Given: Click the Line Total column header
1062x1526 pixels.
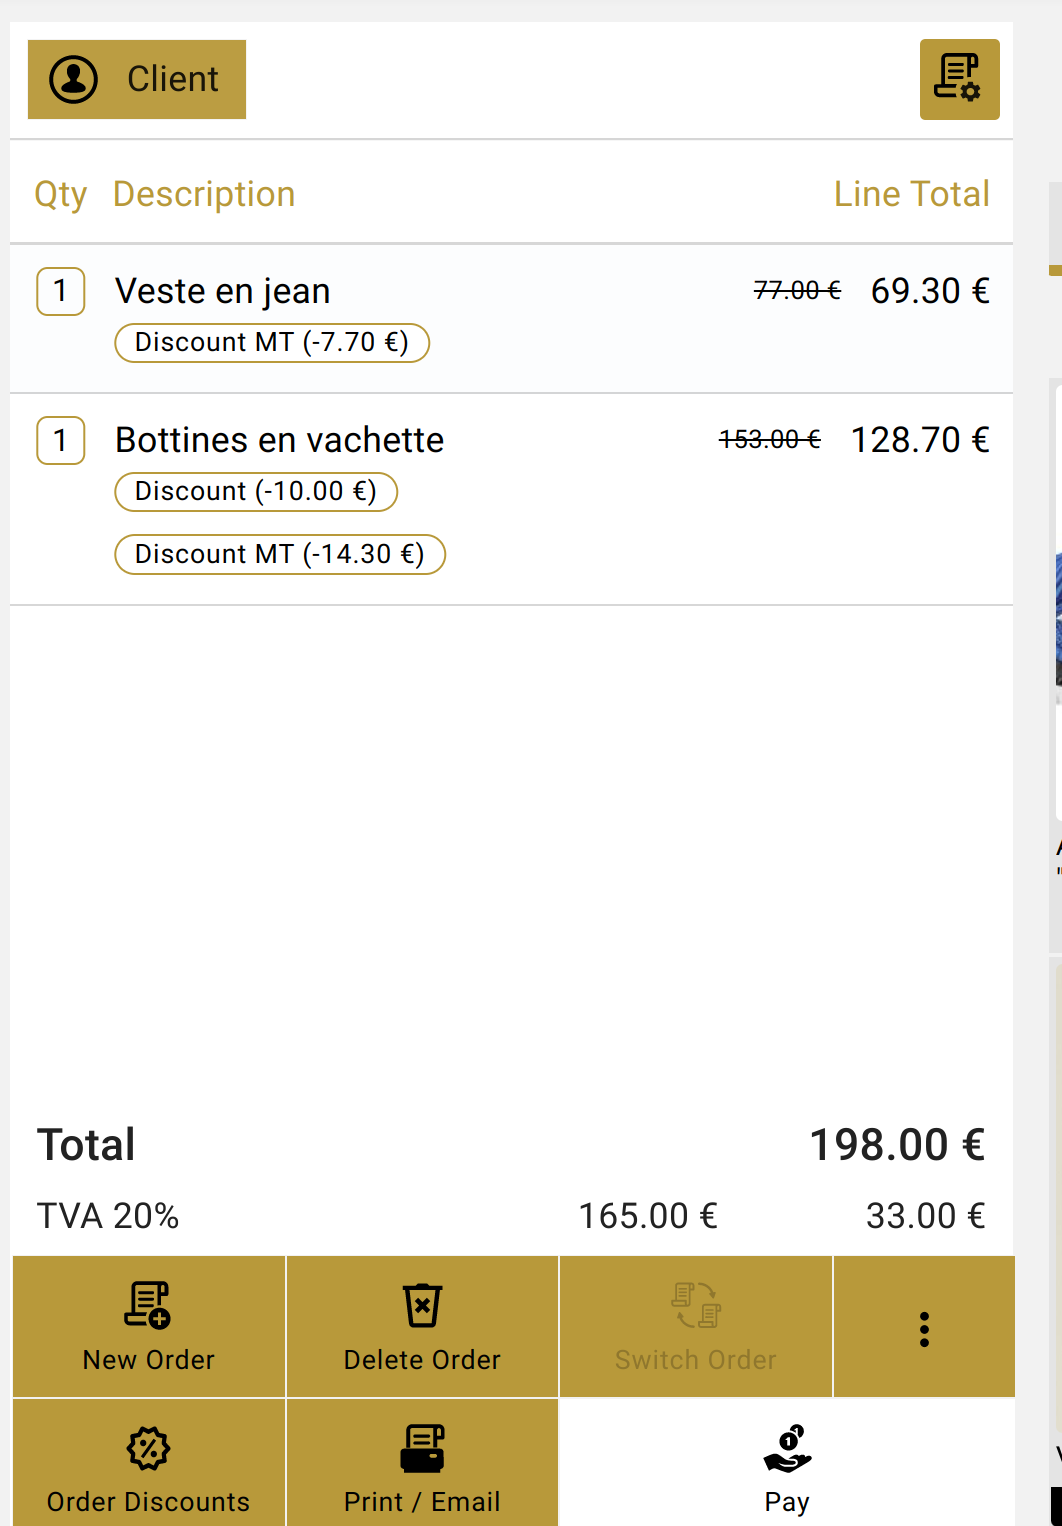Looking at the screenshot, I should point(912,194).
